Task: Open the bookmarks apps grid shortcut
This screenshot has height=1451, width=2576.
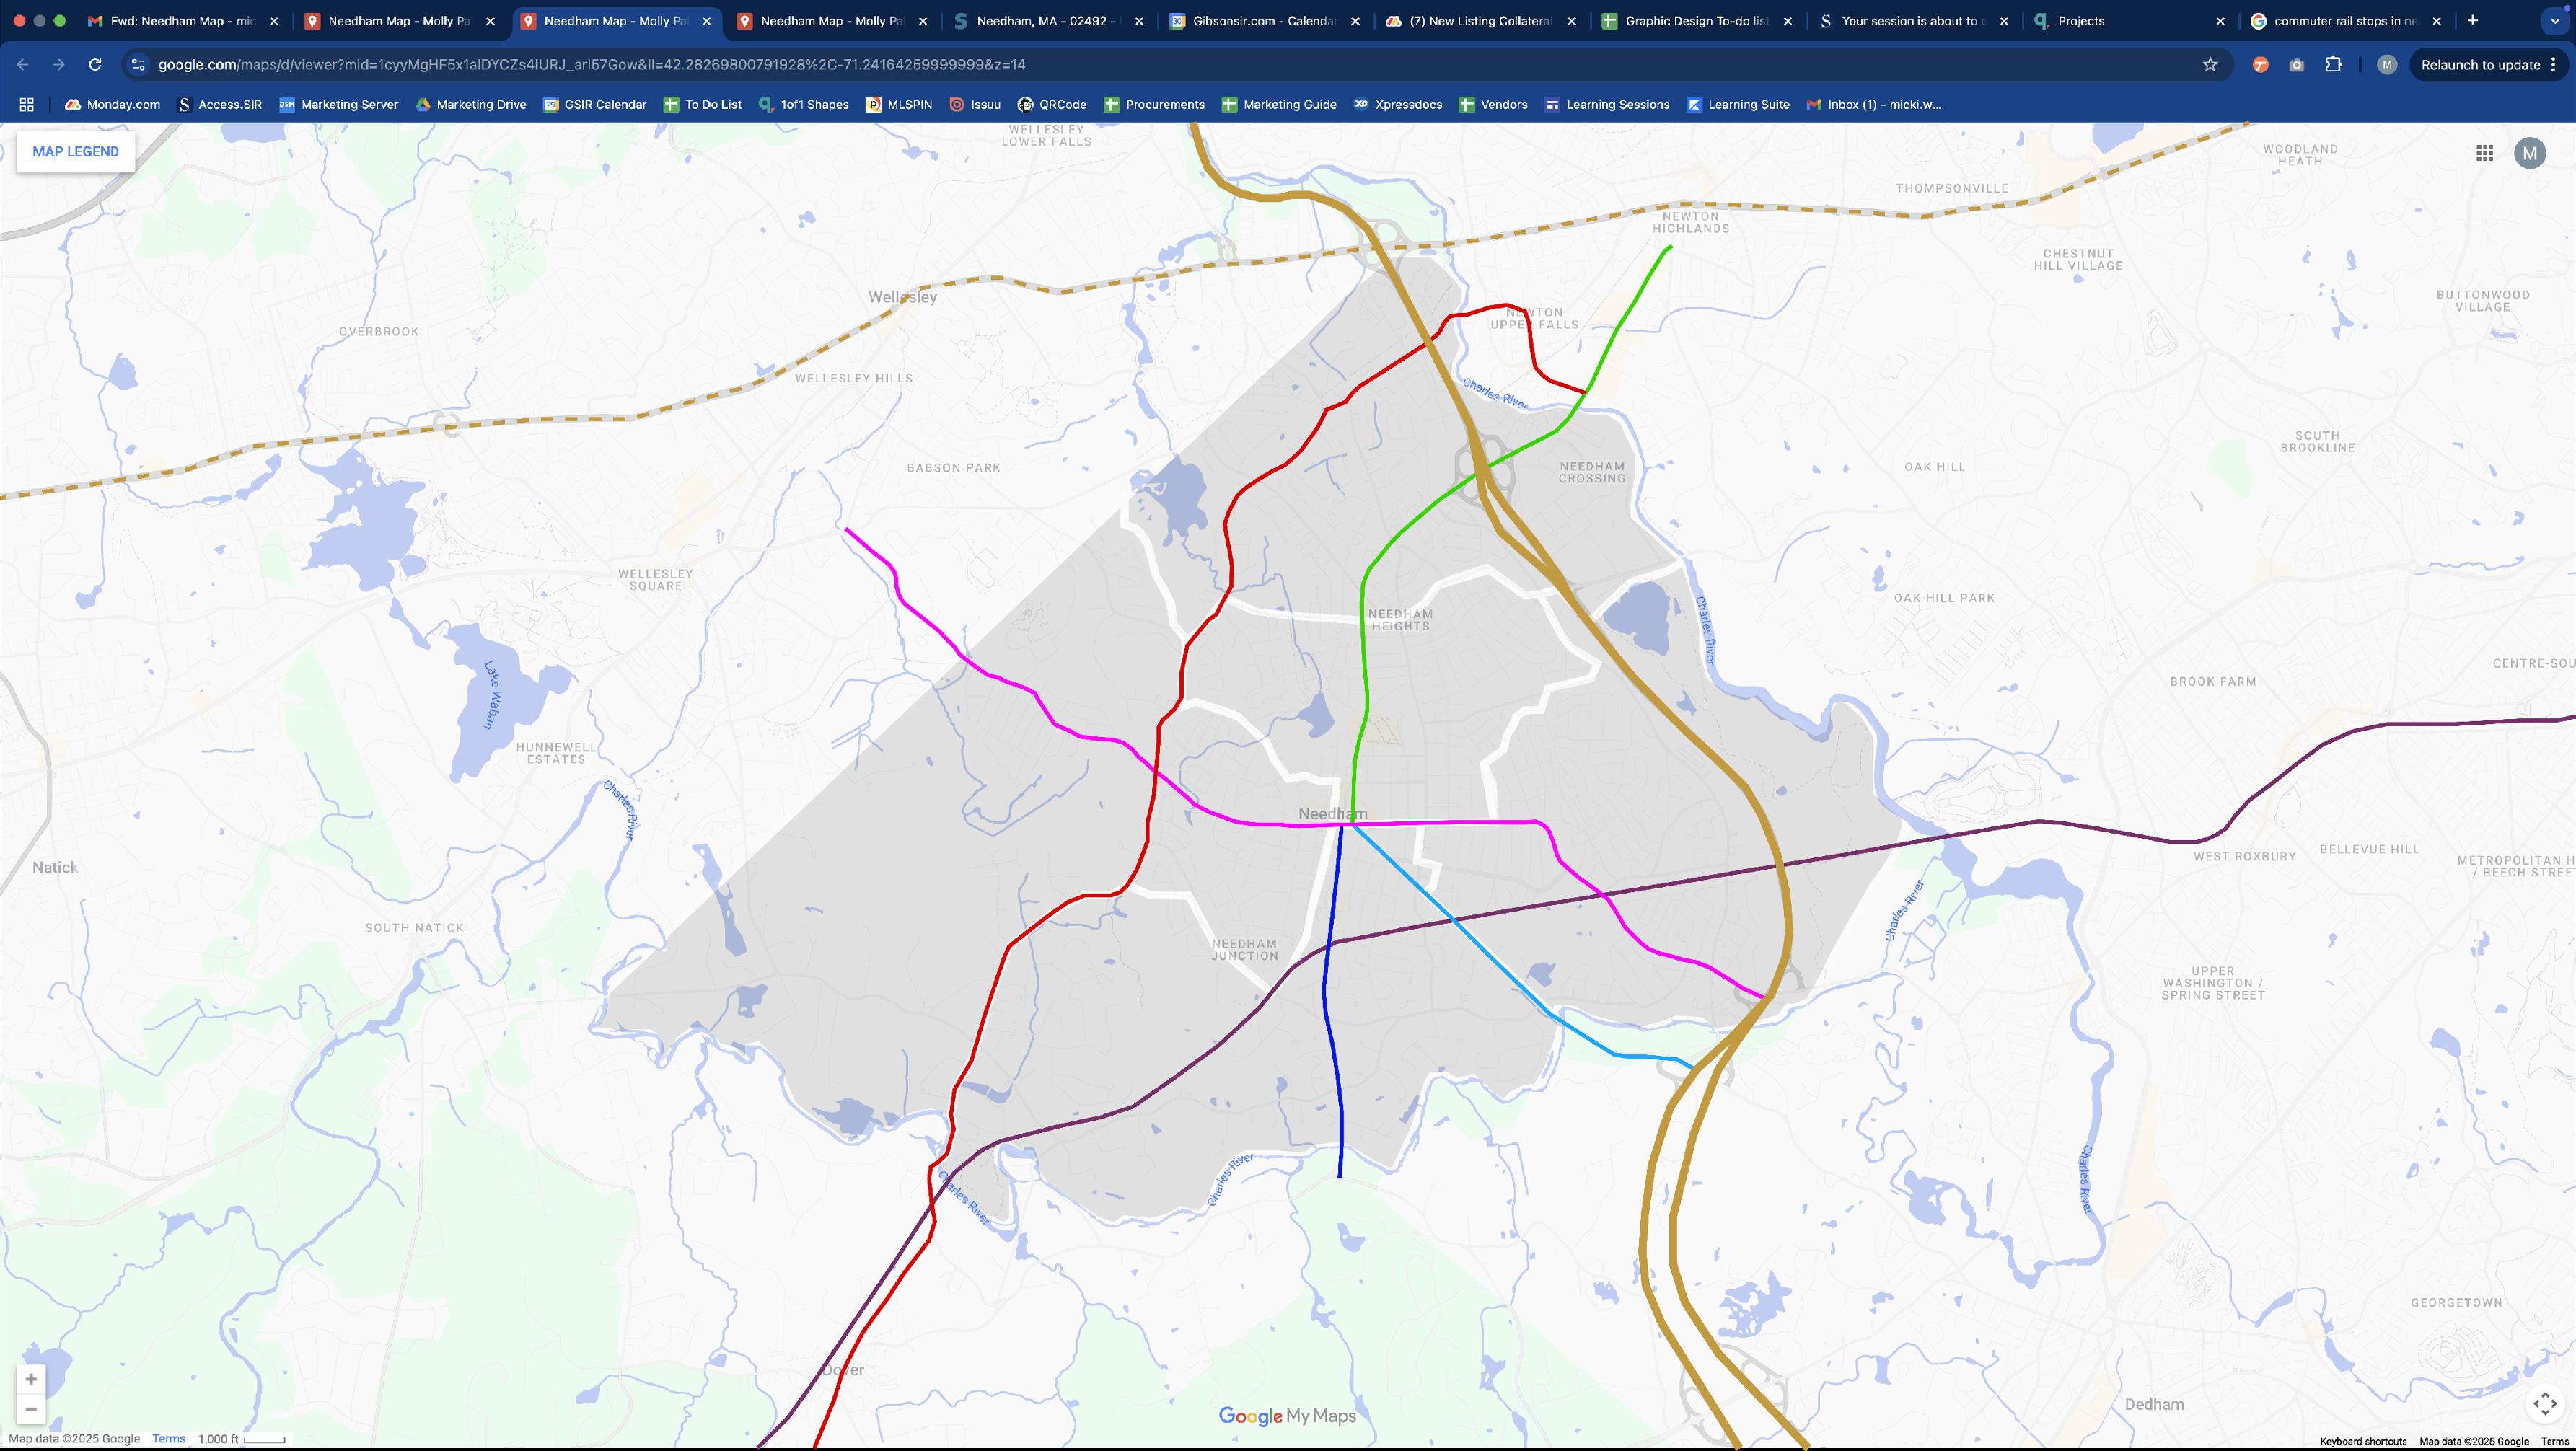Action: (27, 105)
